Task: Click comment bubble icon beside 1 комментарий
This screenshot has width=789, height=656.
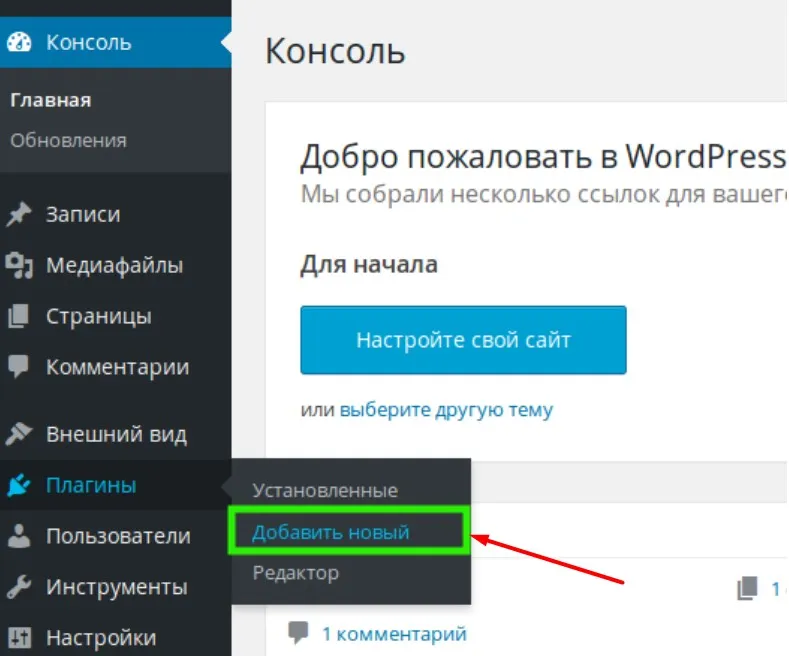Action: tap(298, 632)
